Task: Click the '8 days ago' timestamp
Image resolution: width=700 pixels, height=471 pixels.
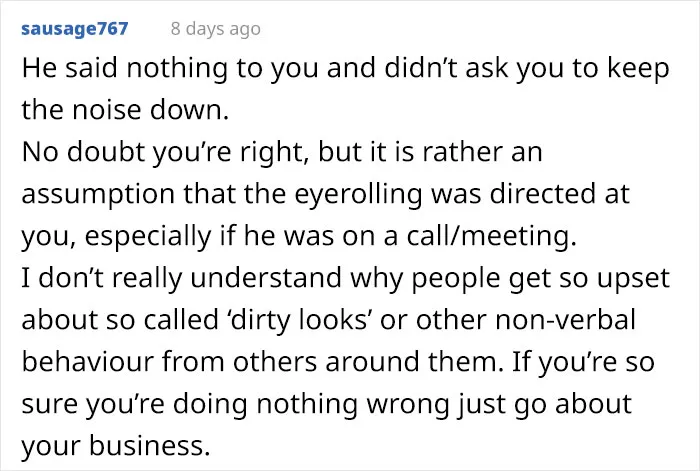Action: [x=216, y=29]
